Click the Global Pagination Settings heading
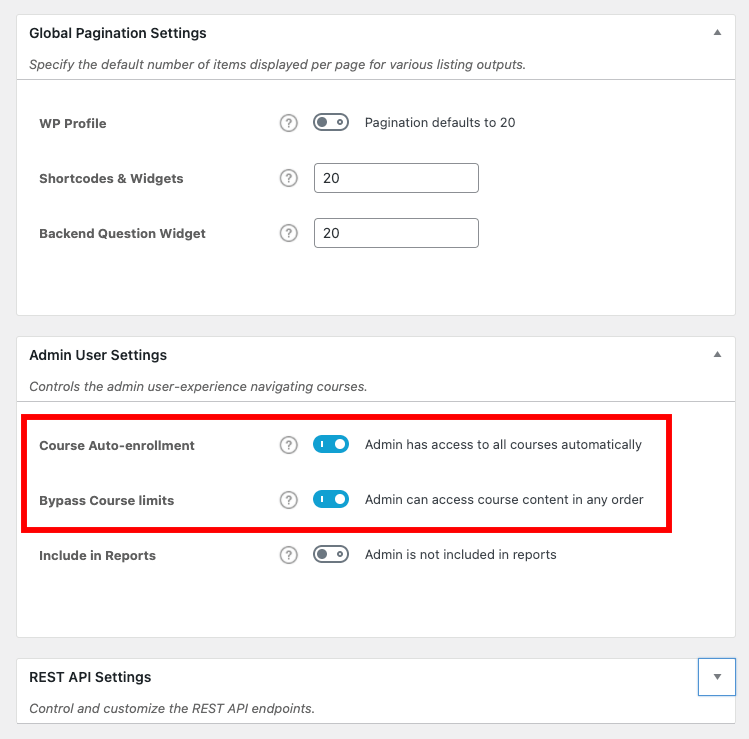749x739 pixels. 118,33
